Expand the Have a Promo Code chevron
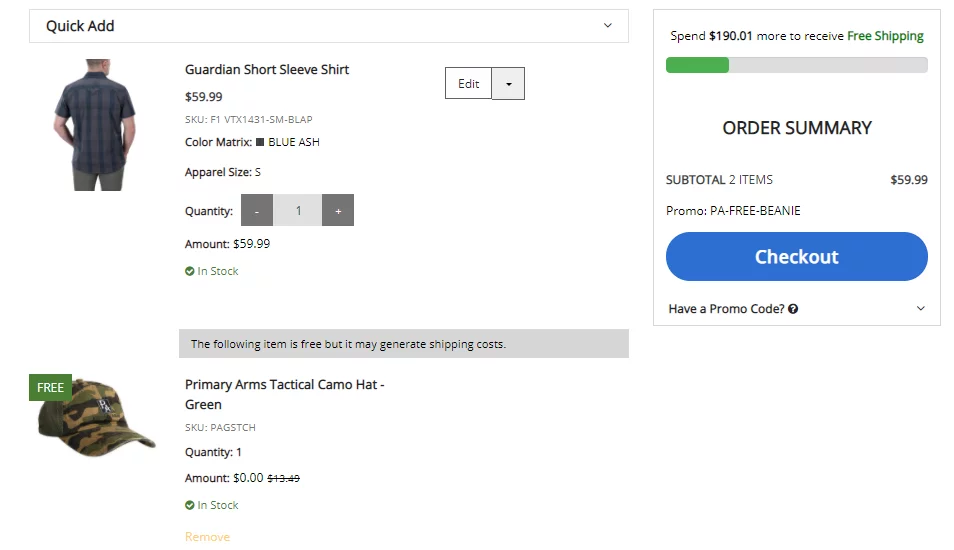954x550 pixels. (x=921, y=308)
